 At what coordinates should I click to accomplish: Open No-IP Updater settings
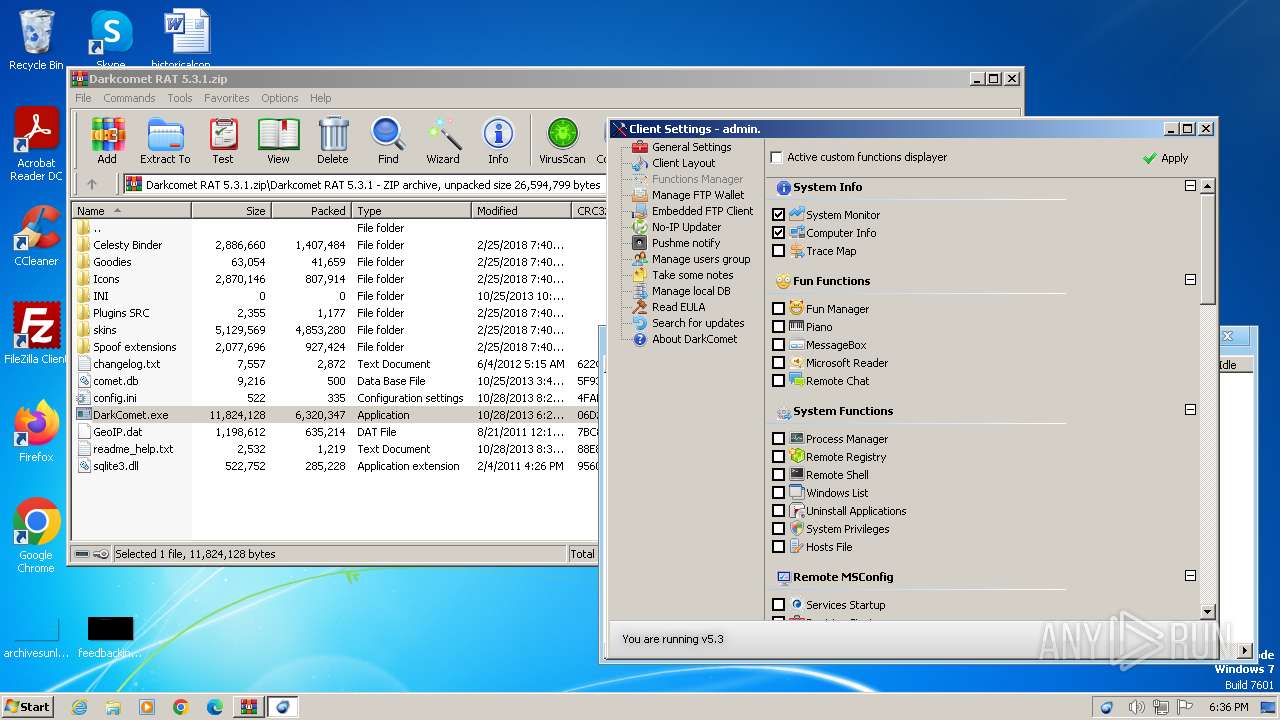(x=686, y=227)
